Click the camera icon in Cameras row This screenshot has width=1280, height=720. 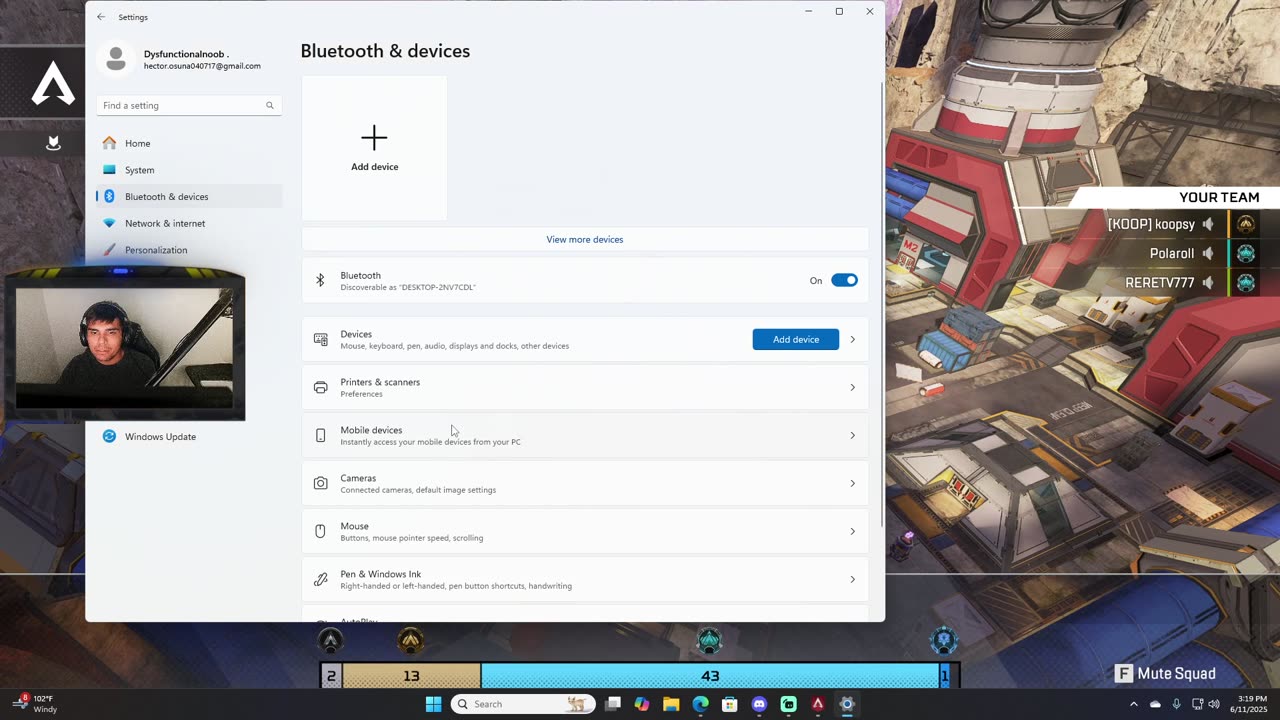tap(320, 483)
